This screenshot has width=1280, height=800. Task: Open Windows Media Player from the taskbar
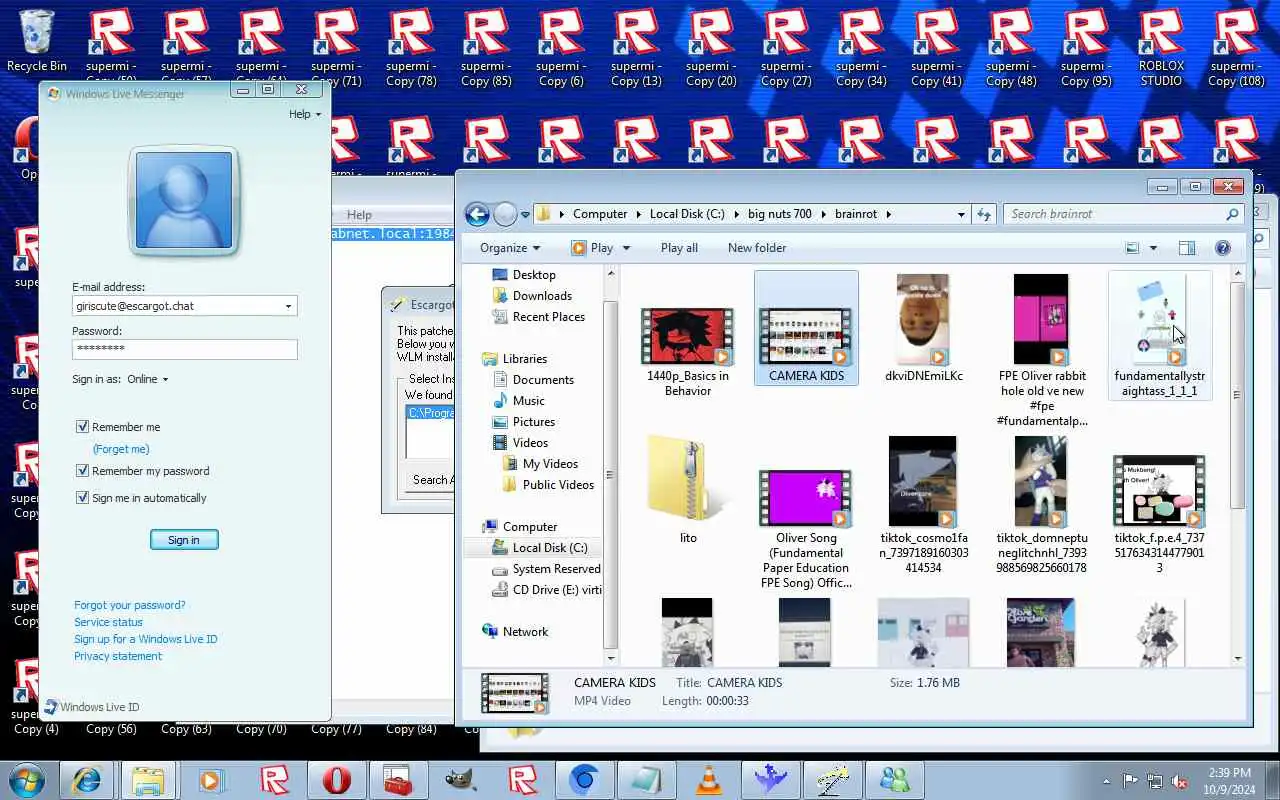(211, 779)
